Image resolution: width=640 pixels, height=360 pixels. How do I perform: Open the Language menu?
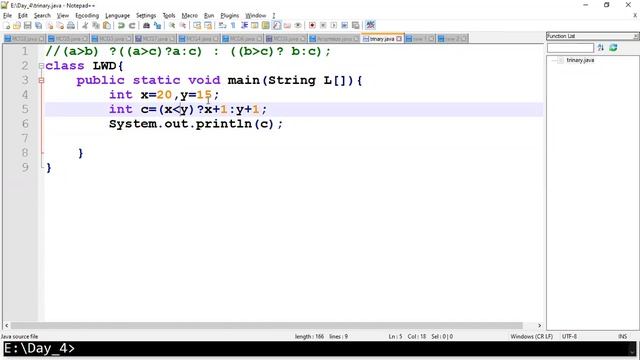pos(117,16)
